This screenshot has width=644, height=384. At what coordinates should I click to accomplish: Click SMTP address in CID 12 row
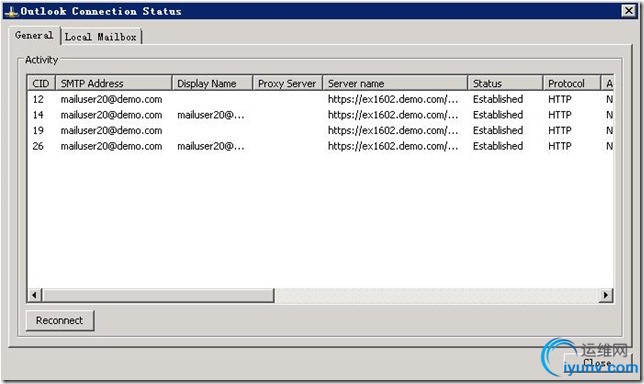click(111, 99)
